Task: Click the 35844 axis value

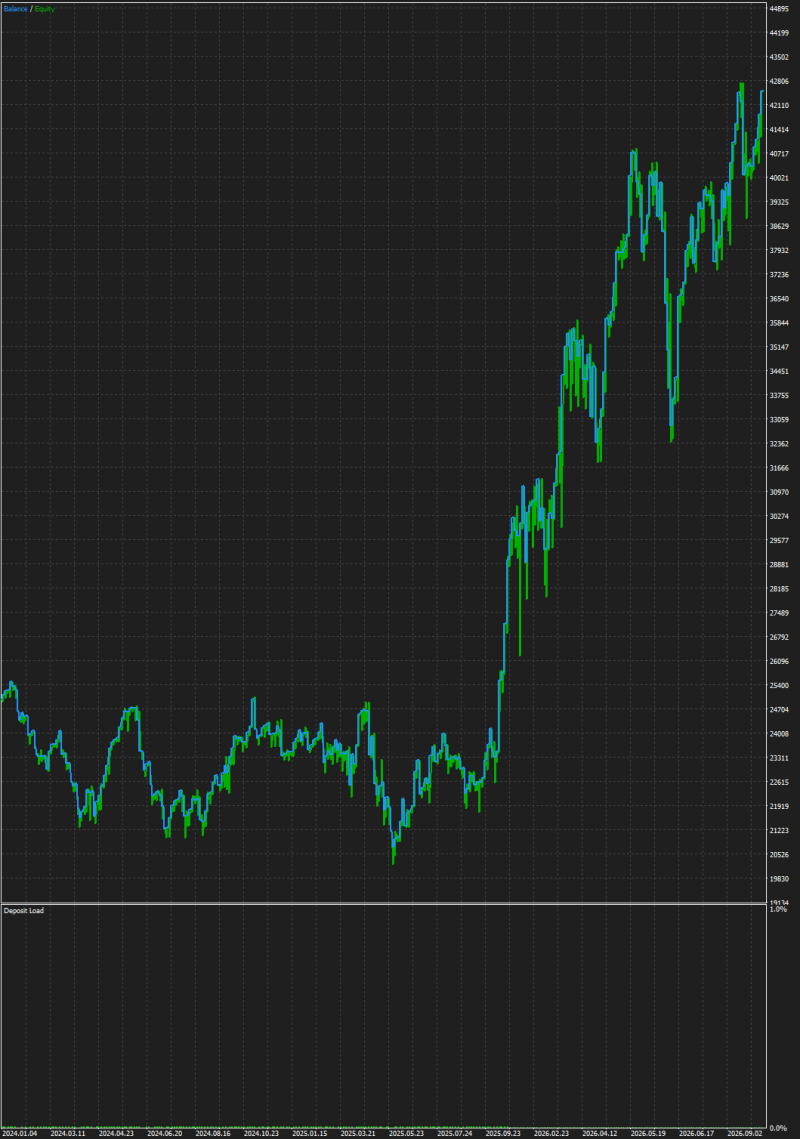Action: (779, 323)
